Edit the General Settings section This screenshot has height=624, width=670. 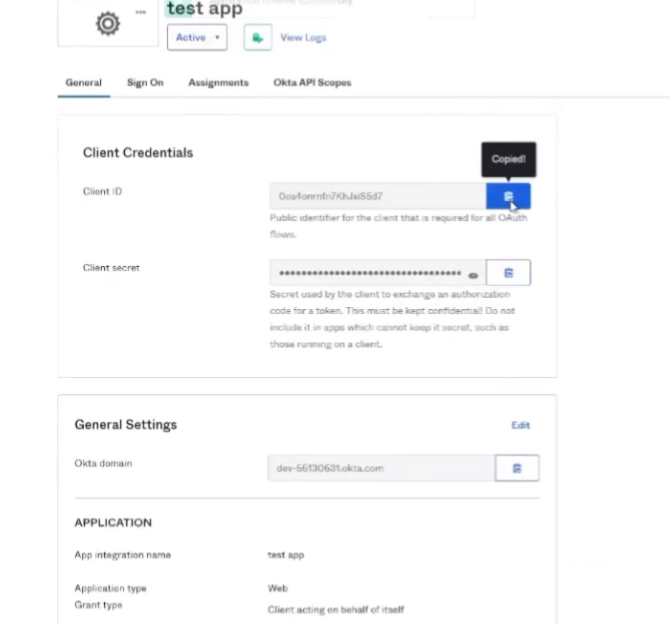pos(520,425)
